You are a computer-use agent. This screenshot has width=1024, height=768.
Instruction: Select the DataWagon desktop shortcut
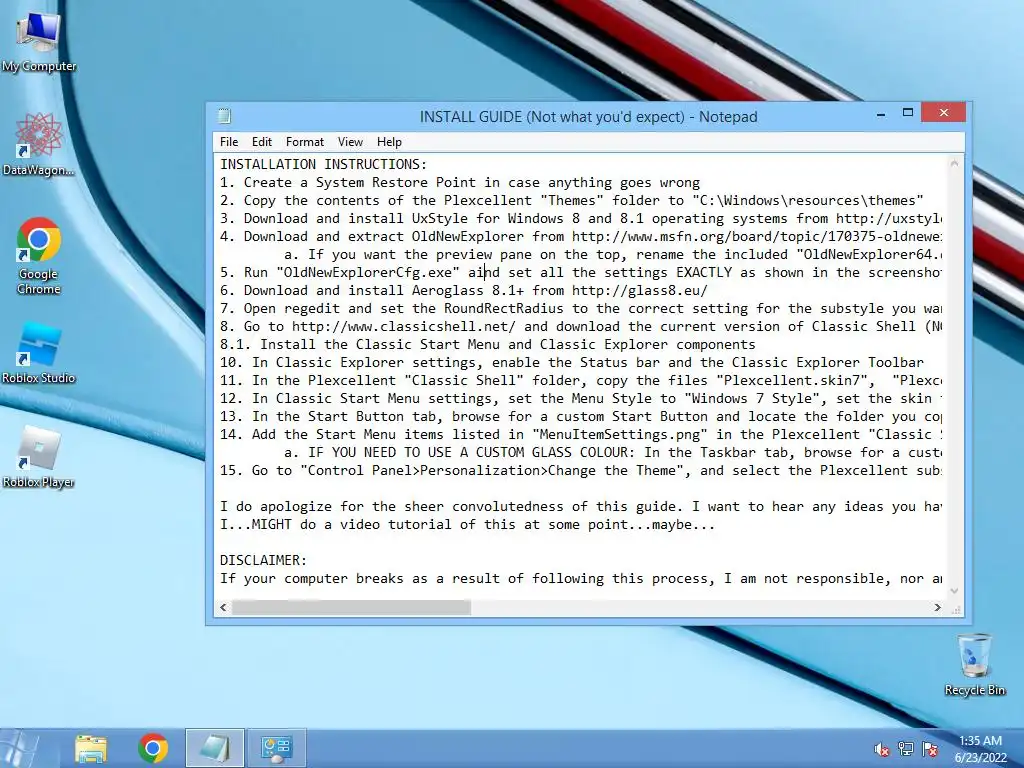[x=38, y=144]
